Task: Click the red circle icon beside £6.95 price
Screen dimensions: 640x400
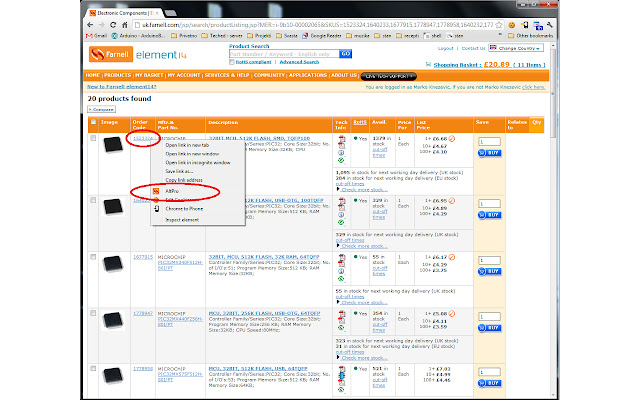Action: [x=452, y=201]
